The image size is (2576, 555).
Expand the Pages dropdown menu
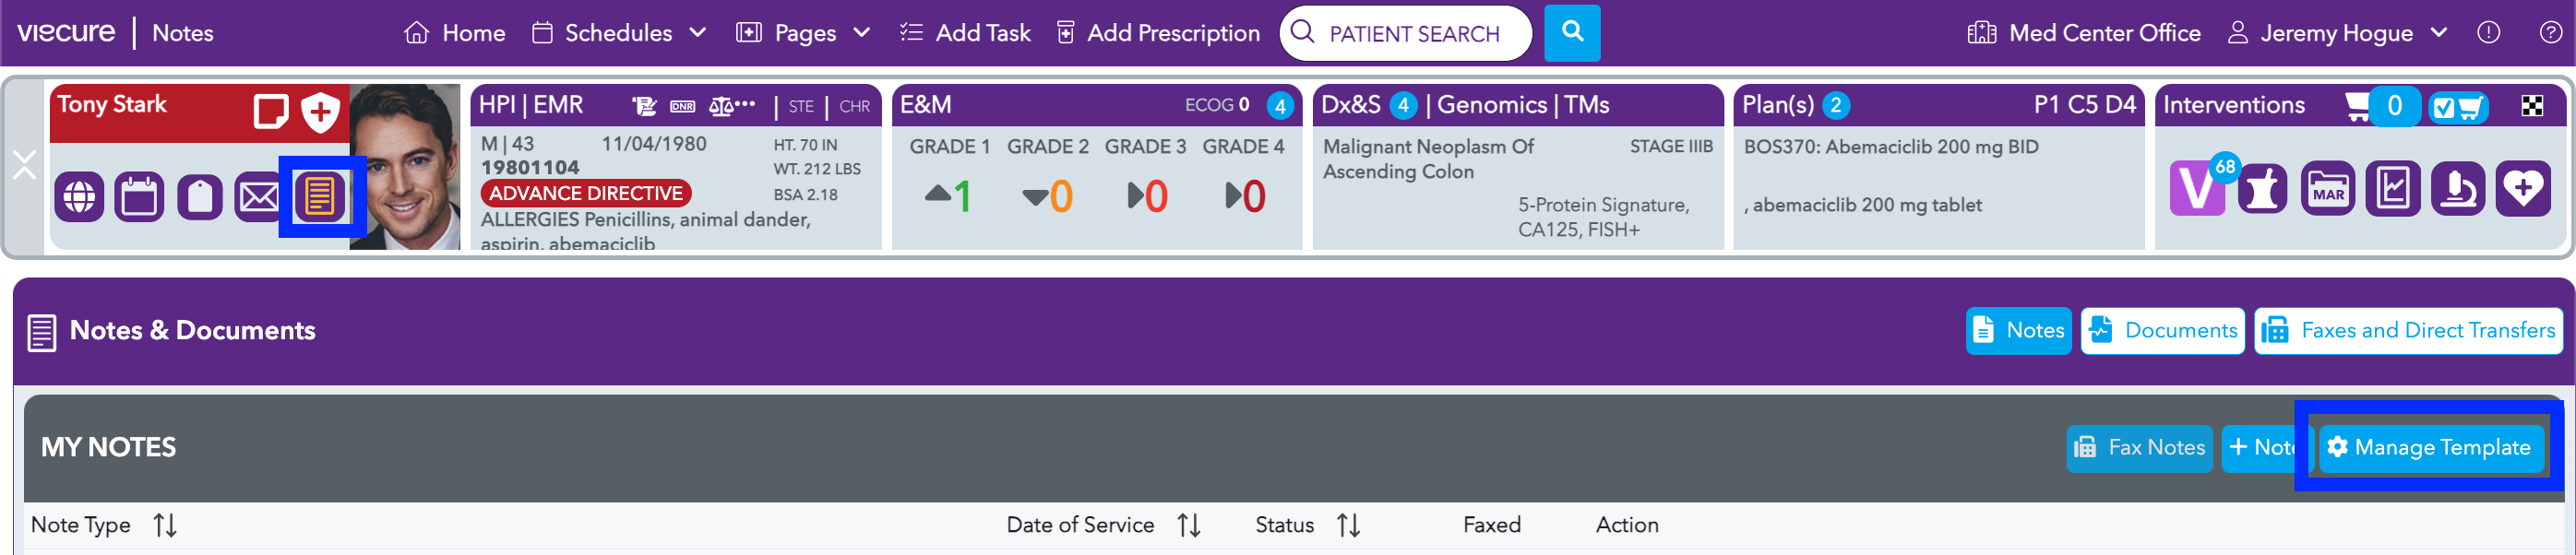coord(803,33)
